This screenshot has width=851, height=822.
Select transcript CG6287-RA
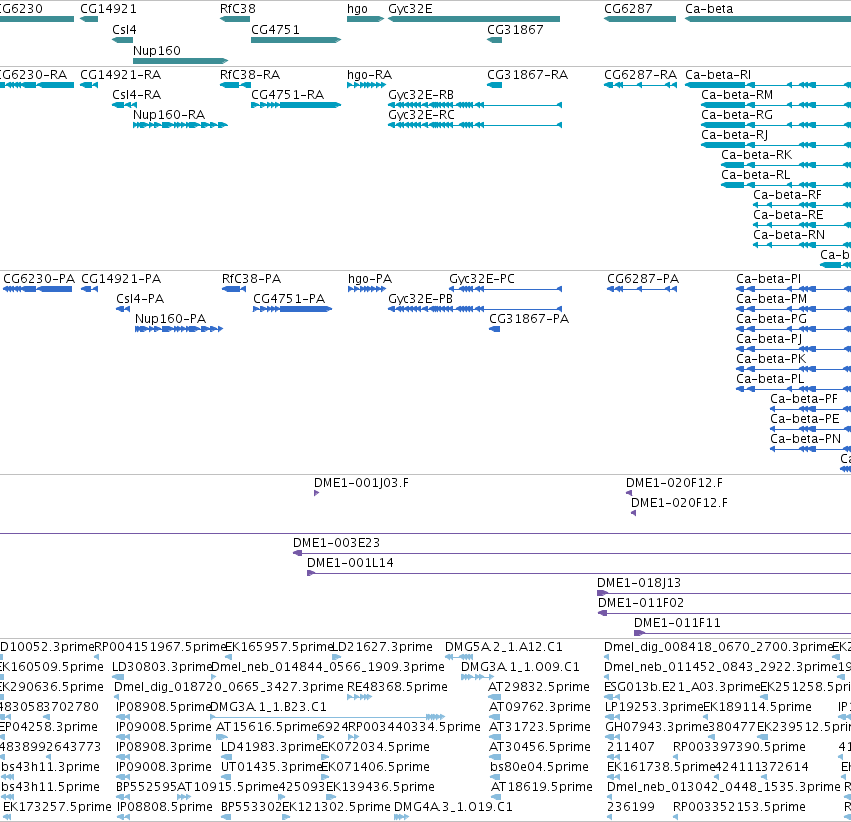click(640, 85)
